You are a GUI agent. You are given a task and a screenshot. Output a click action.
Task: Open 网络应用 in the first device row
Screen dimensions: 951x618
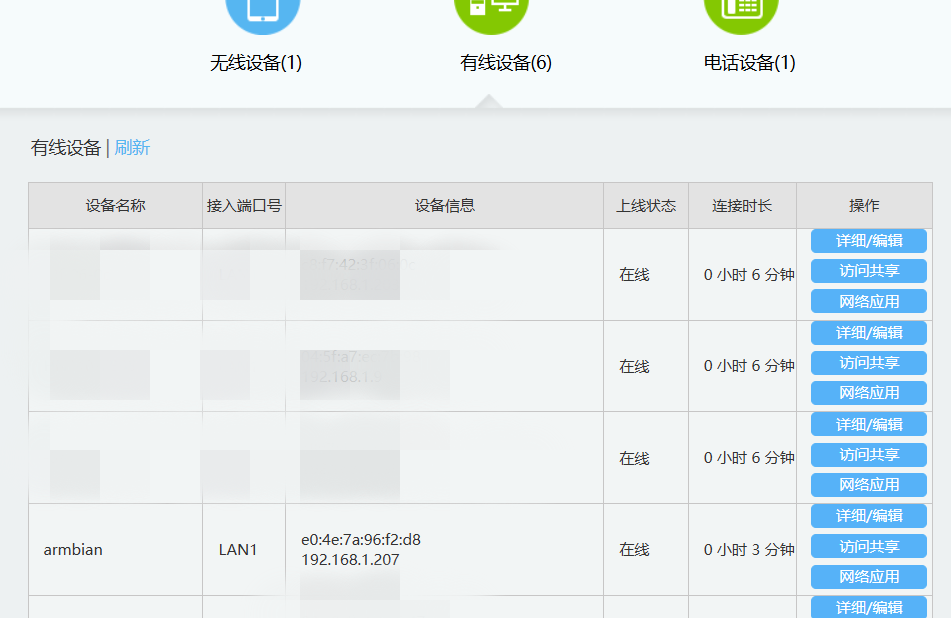coord(868,301)
